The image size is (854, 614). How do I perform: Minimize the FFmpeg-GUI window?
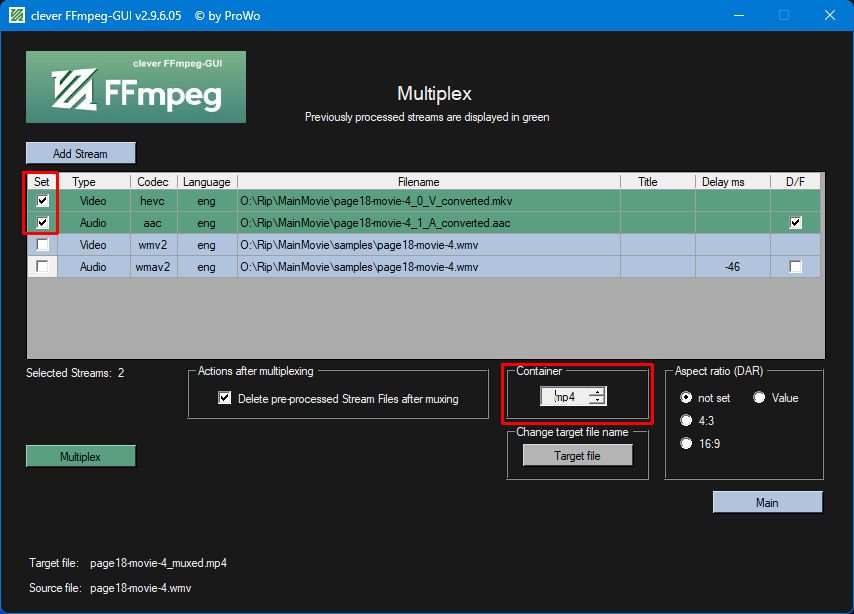click(739, 15)
